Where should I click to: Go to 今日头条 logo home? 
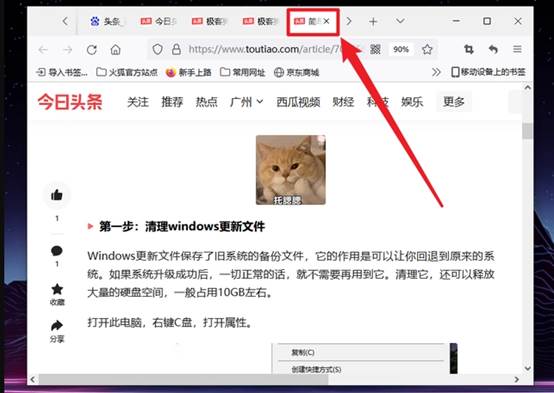(x=70, y=102)
